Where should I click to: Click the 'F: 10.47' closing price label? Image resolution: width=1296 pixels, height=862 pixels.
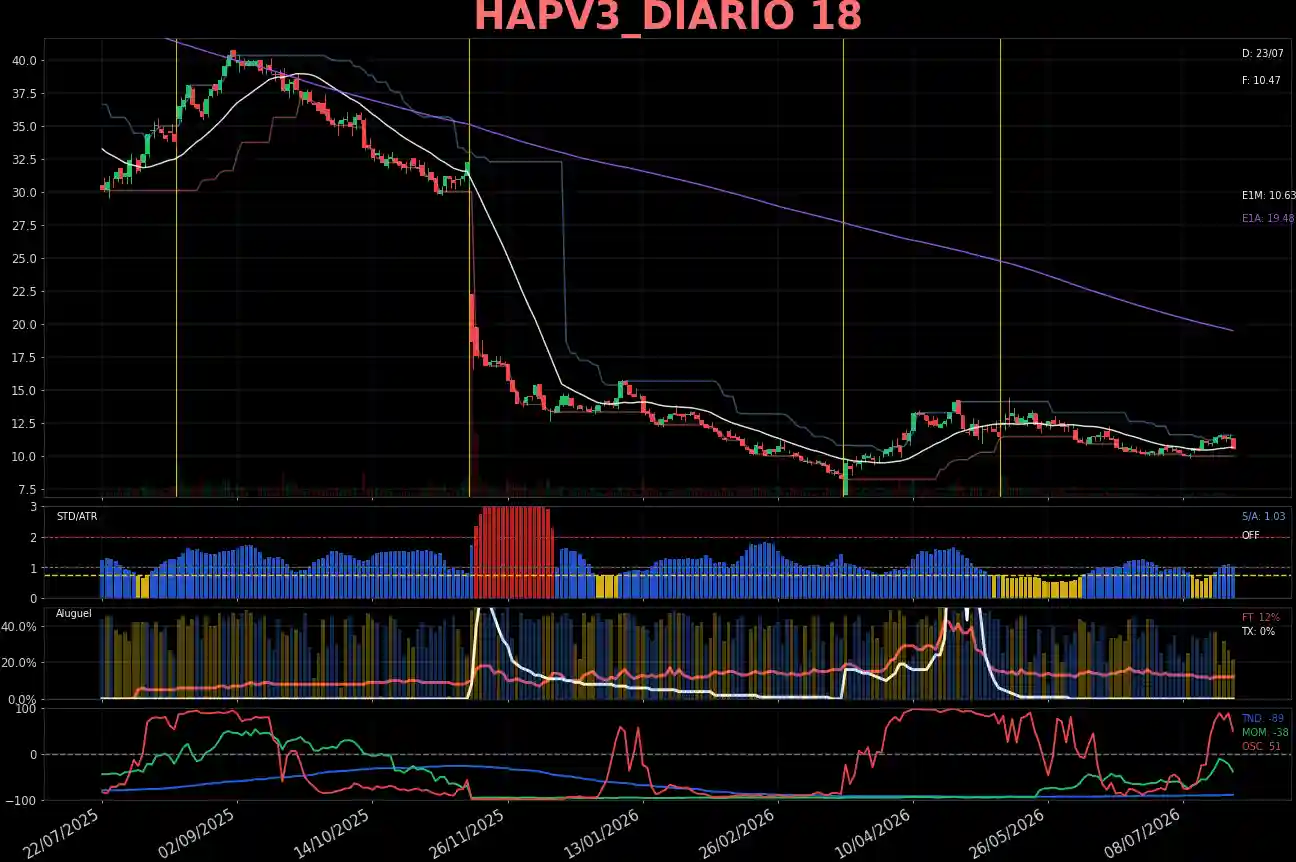pyautogui.click(x=1260, y=80)
